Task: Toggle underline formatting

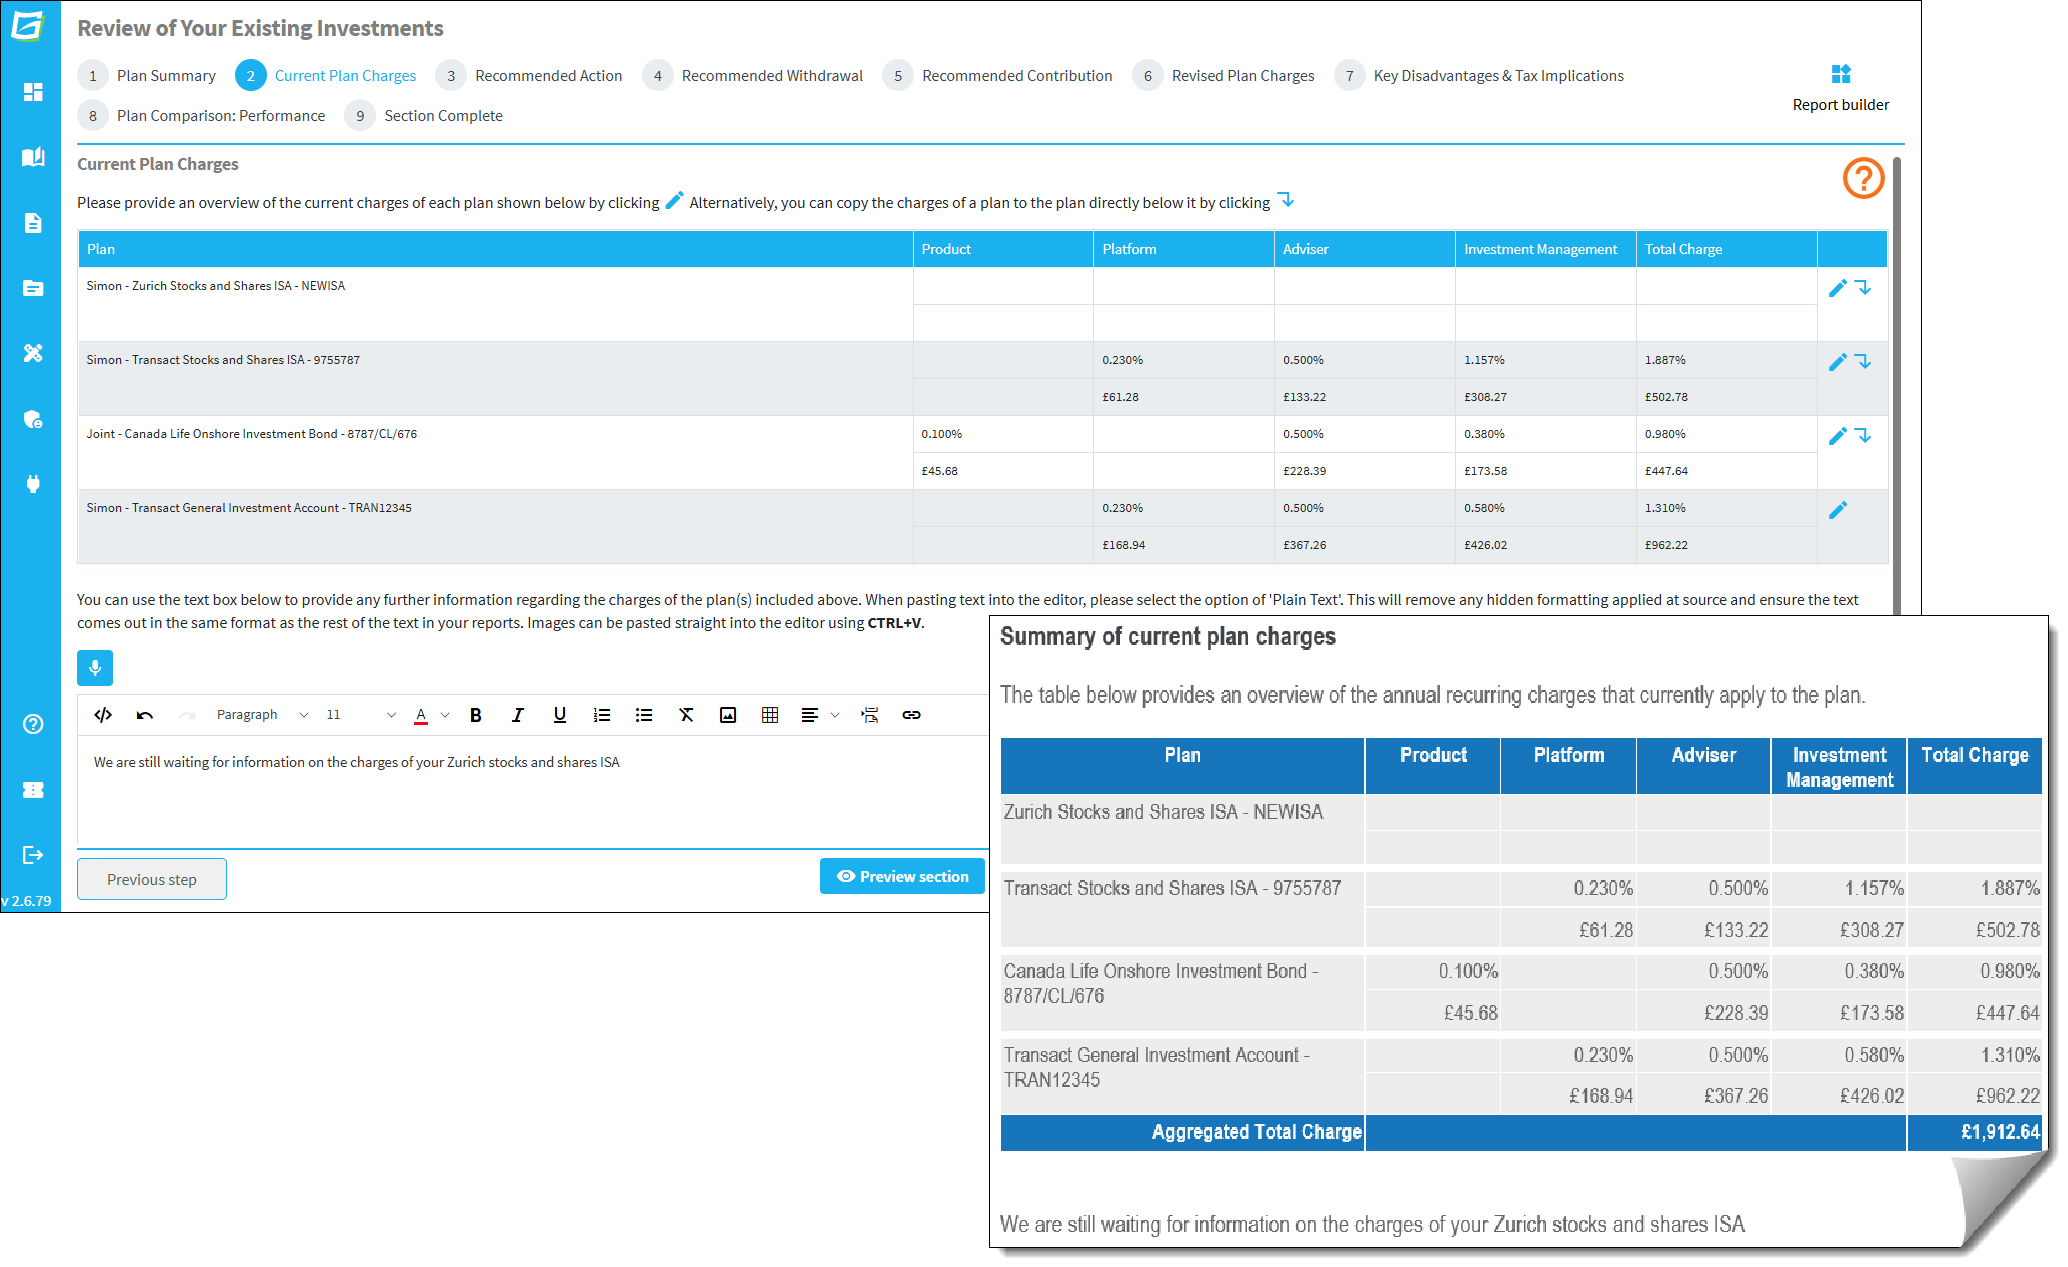Action: [560, 715]
